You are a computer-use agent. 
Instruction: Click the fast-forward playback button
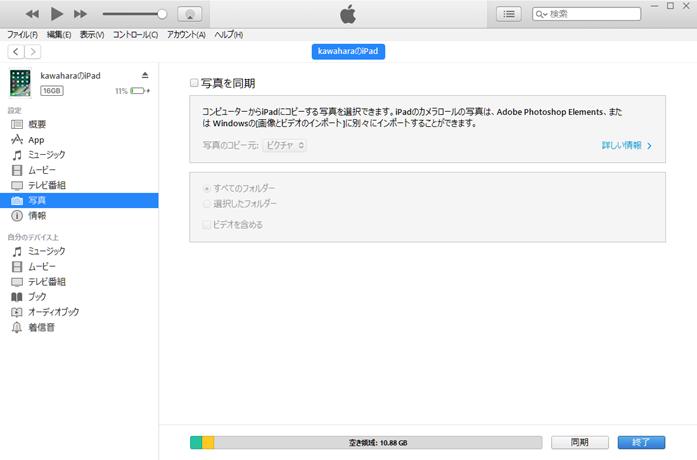pos(80,14)
